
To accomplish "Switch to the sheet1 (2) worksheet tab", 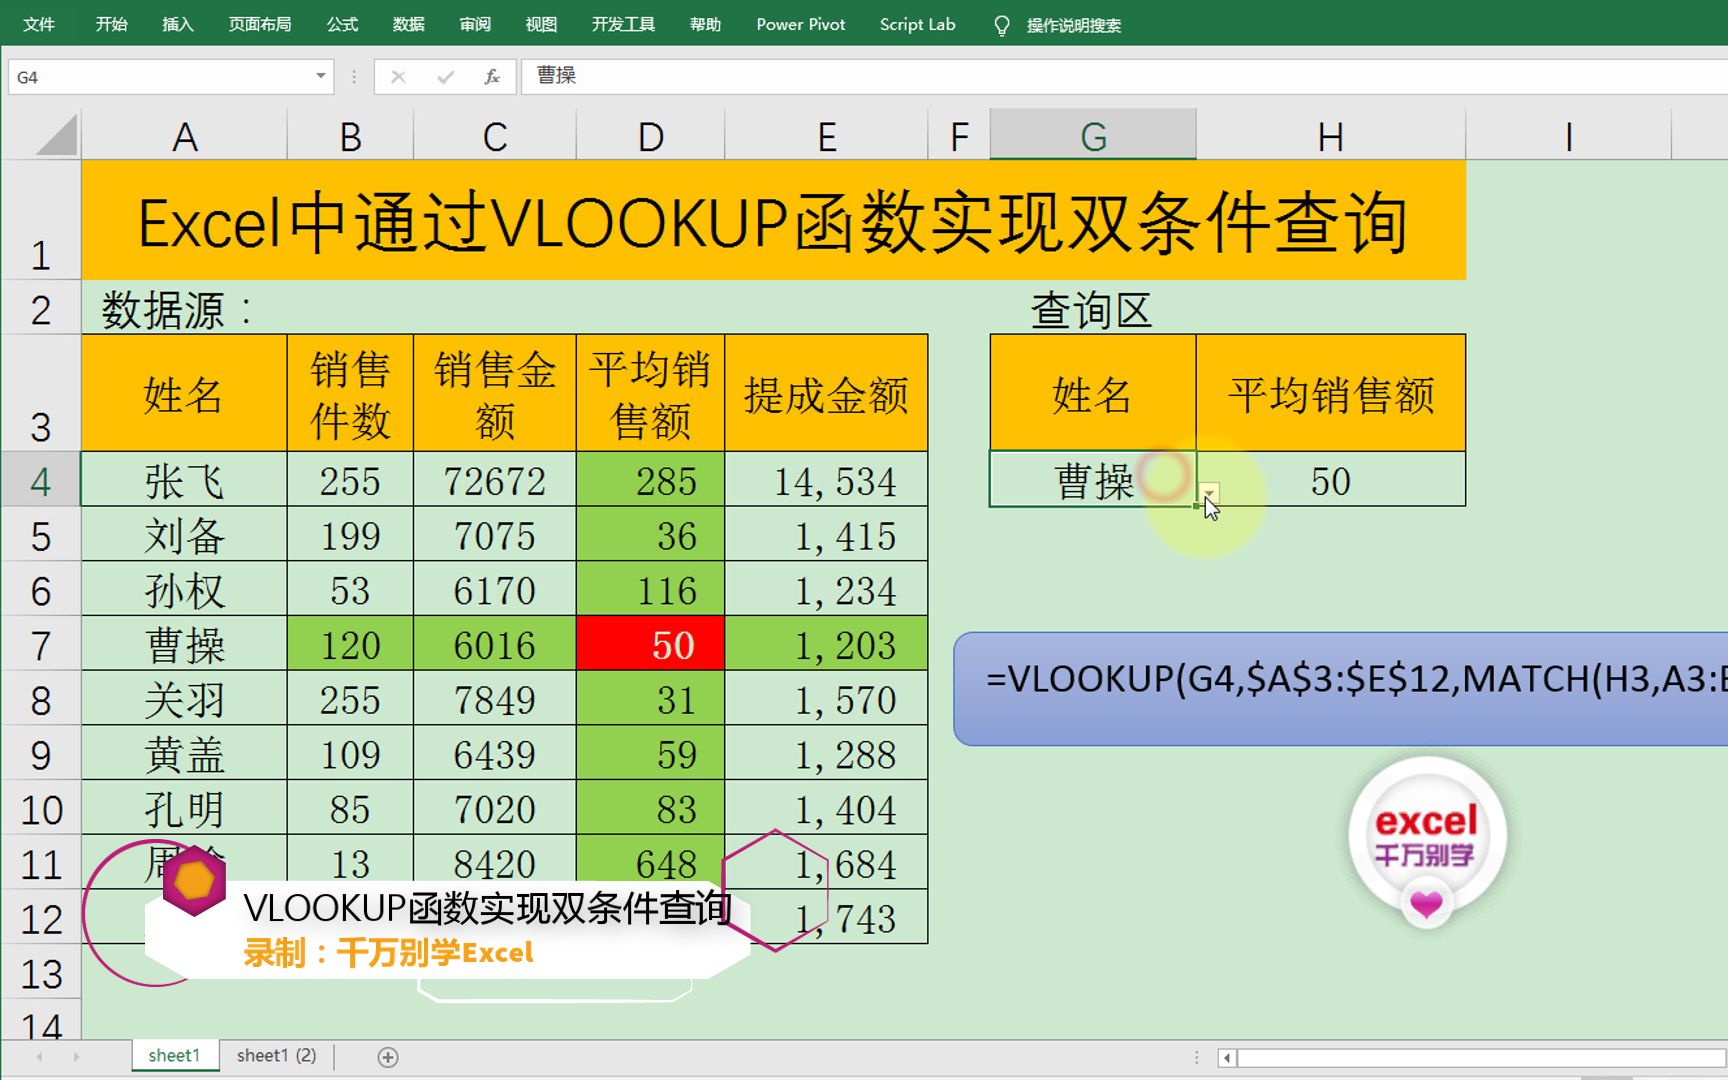I will pyautogui.click(x=276, y=1055).
